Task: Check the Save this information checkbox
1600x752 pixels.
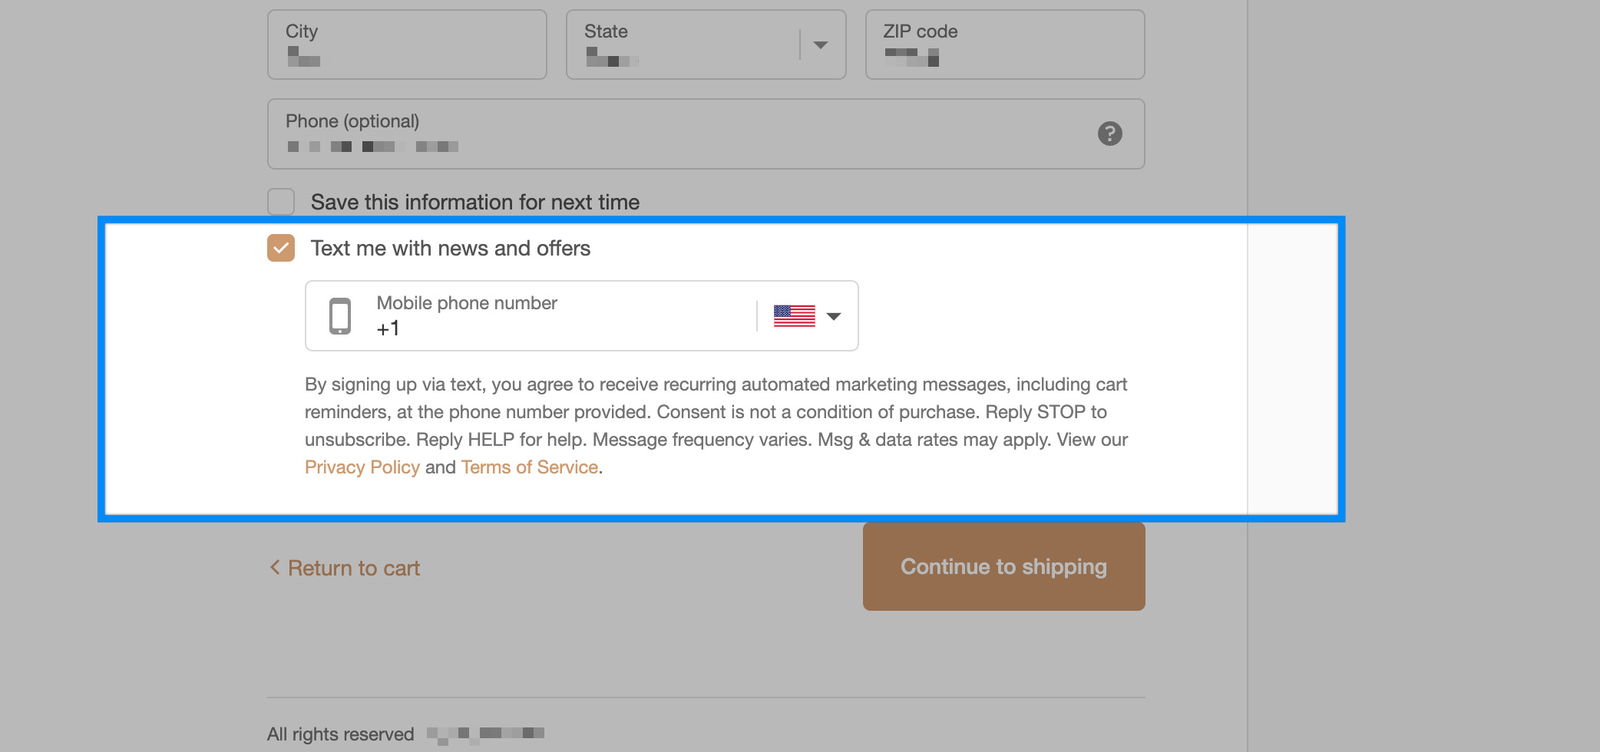Action: [x=281, y=202]
